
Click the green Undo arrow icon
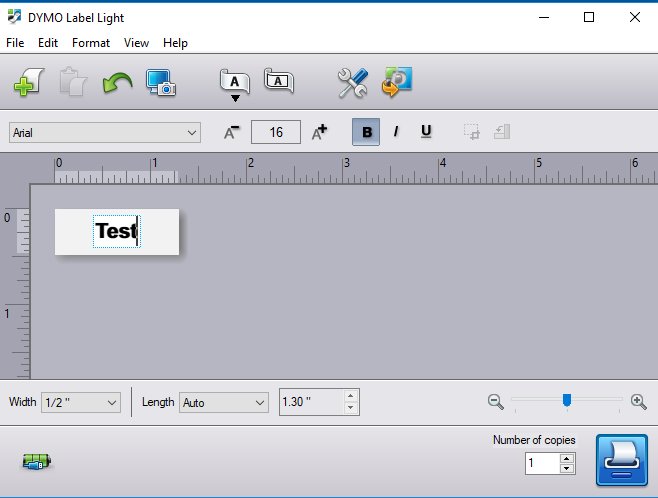[x=118, y=82]
